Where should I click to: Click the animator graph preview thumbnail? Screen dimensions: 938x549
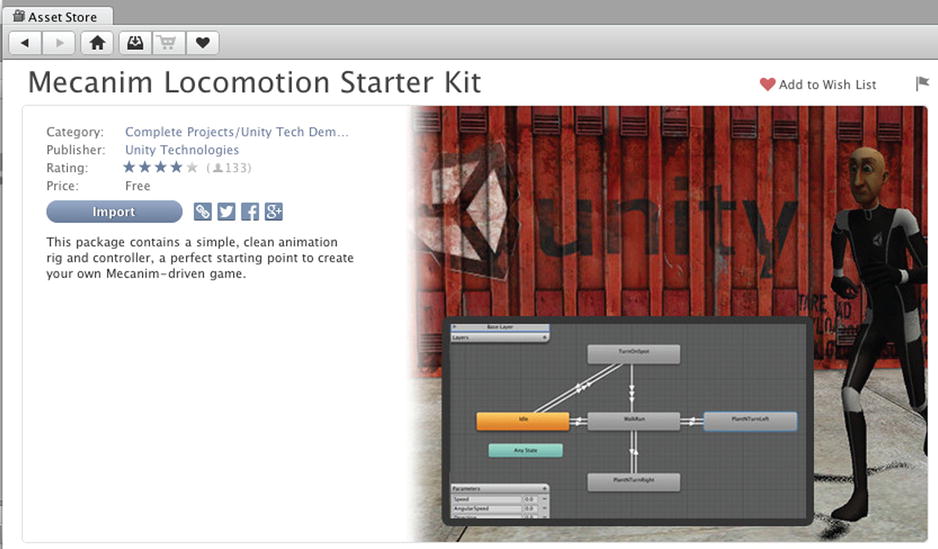627,421
